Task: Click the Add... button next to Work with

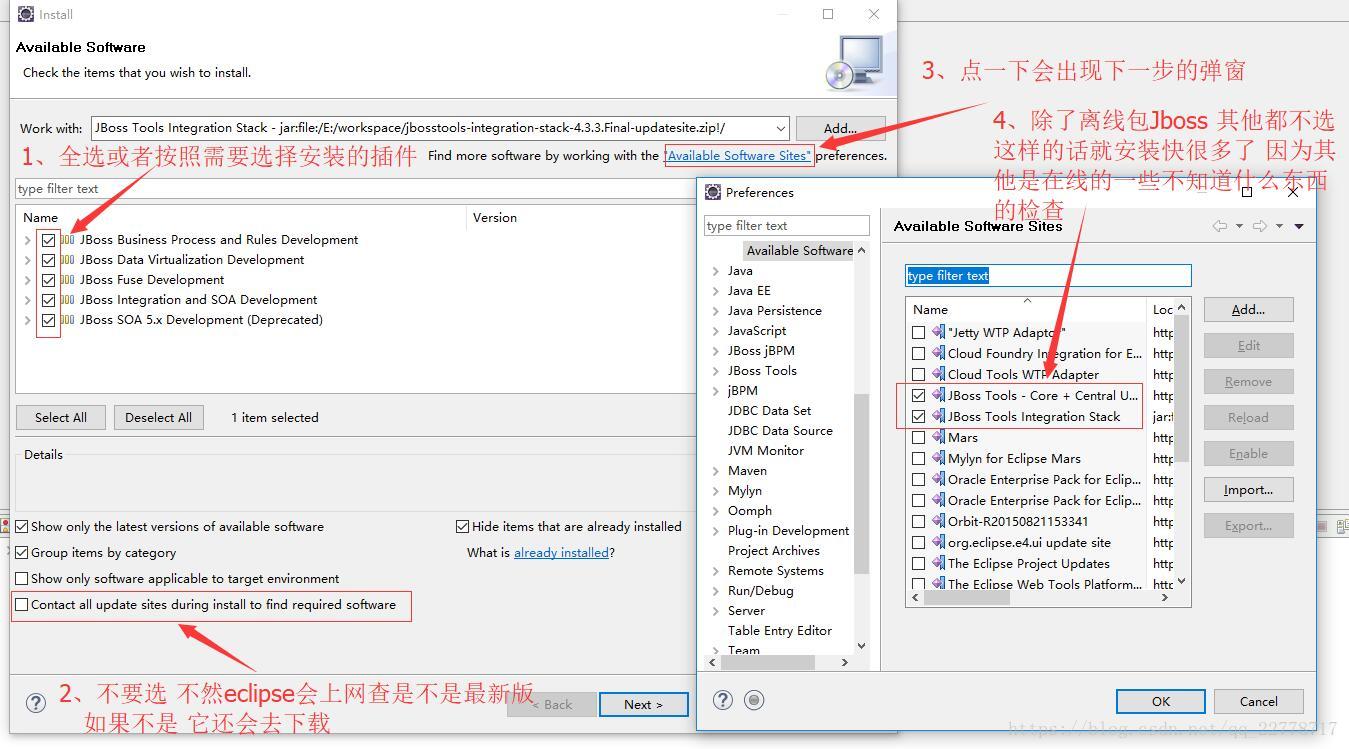Action: coord(840,128)
